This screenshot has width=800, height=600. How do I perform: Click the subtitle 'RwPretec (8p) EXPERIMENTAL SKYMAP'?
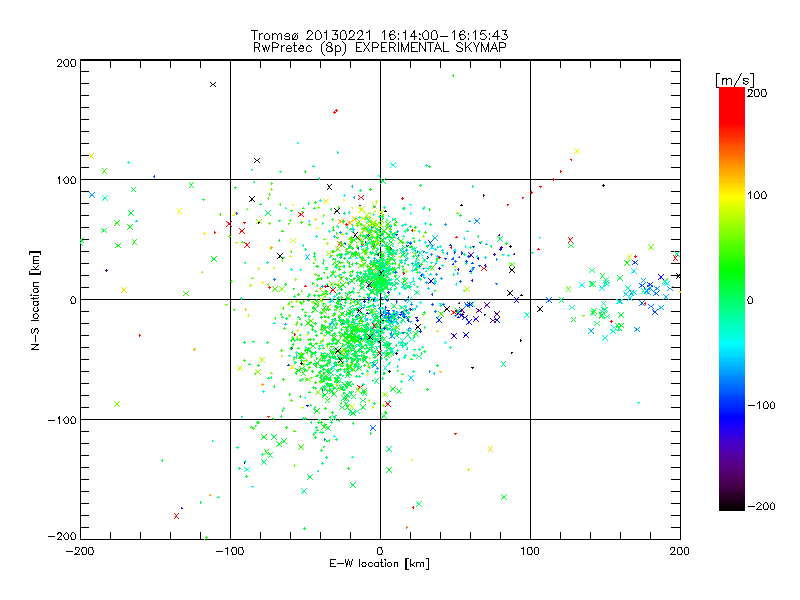pyautogui.click(x=380, y=48)
